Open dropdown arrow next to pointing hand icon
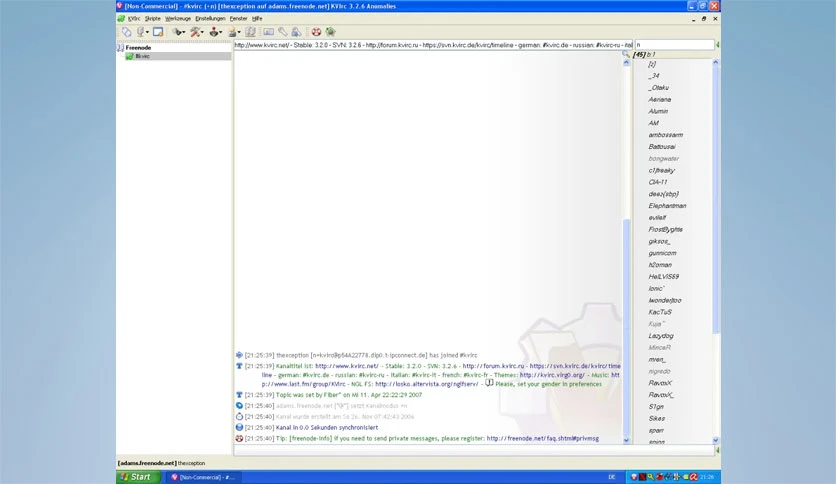The image size is (836, 484). click(x=183, y=33)
